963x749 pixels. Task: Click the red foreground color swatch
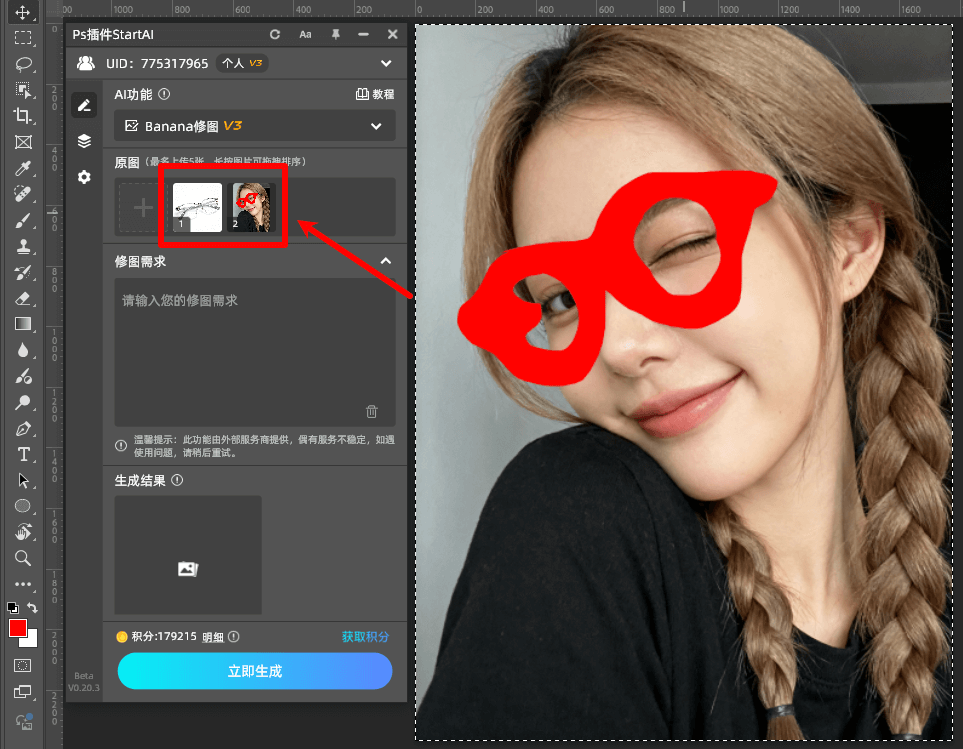17,628
